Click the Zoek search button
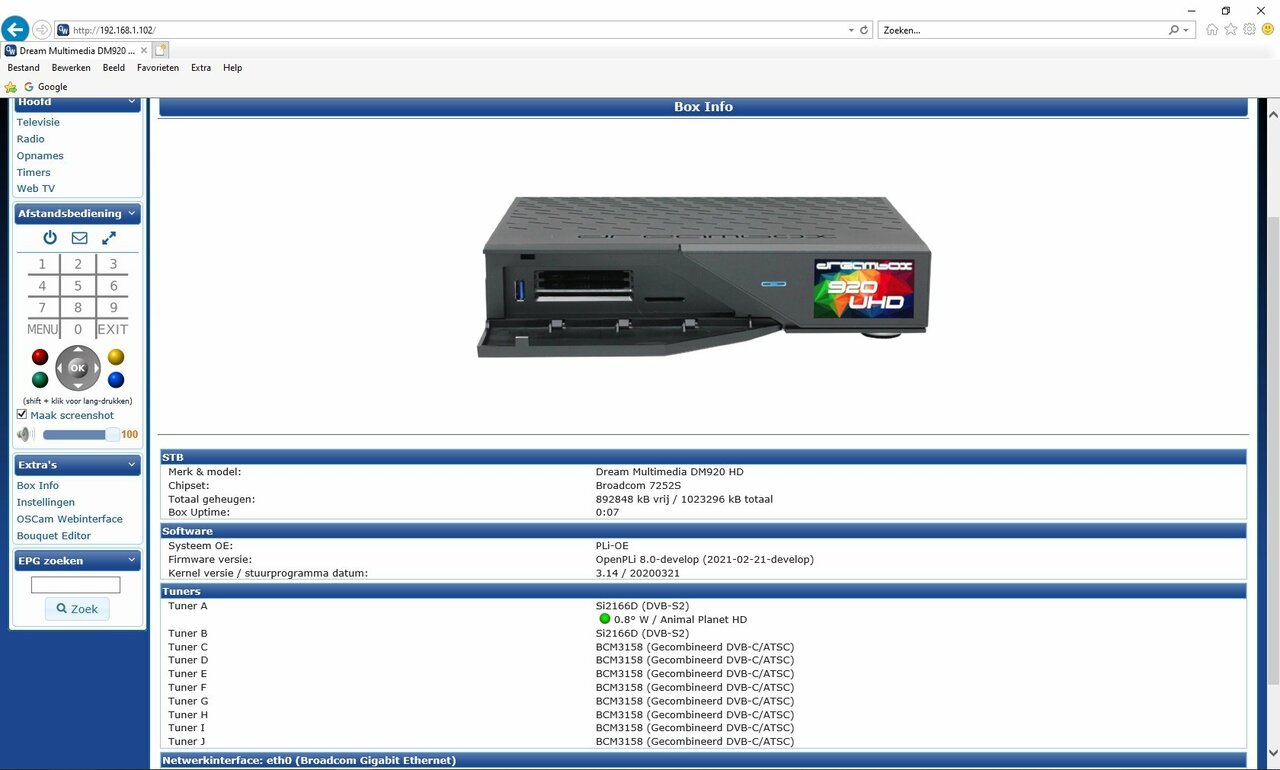The image size is (1280, 770). click(77, 609)
